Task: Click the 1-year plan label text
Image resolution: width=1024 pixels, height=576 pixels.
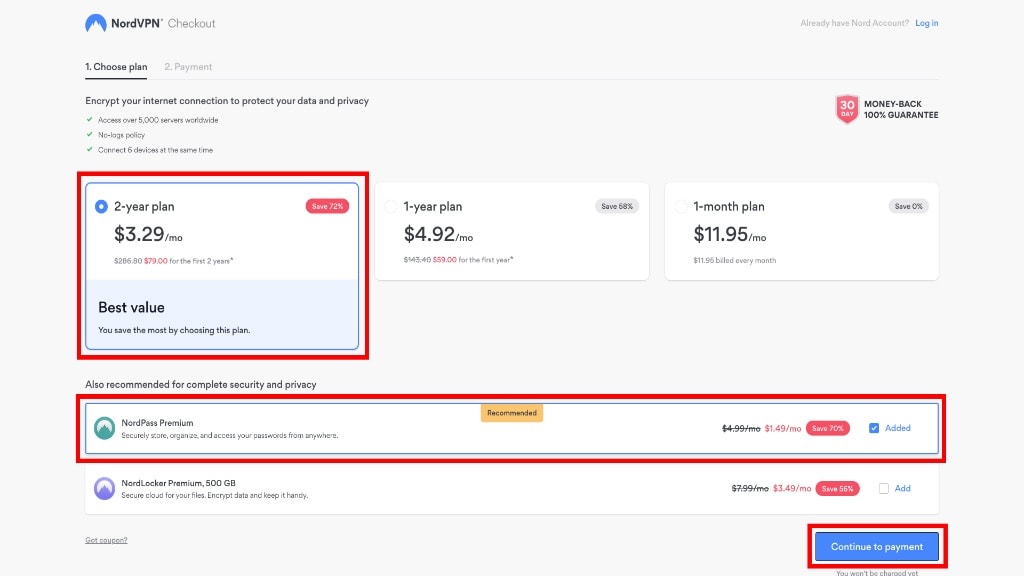Action: 433,206
